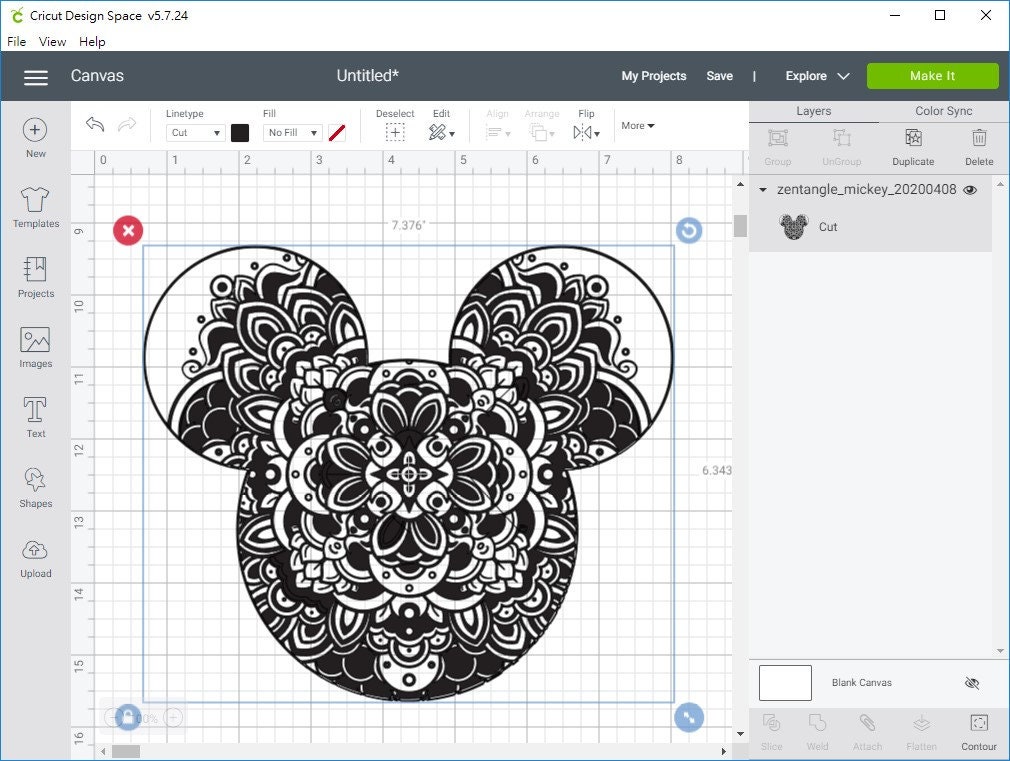Click the Untitled* project title
The width and height of the screenshot is (1010, 761).
click(367, 76)
